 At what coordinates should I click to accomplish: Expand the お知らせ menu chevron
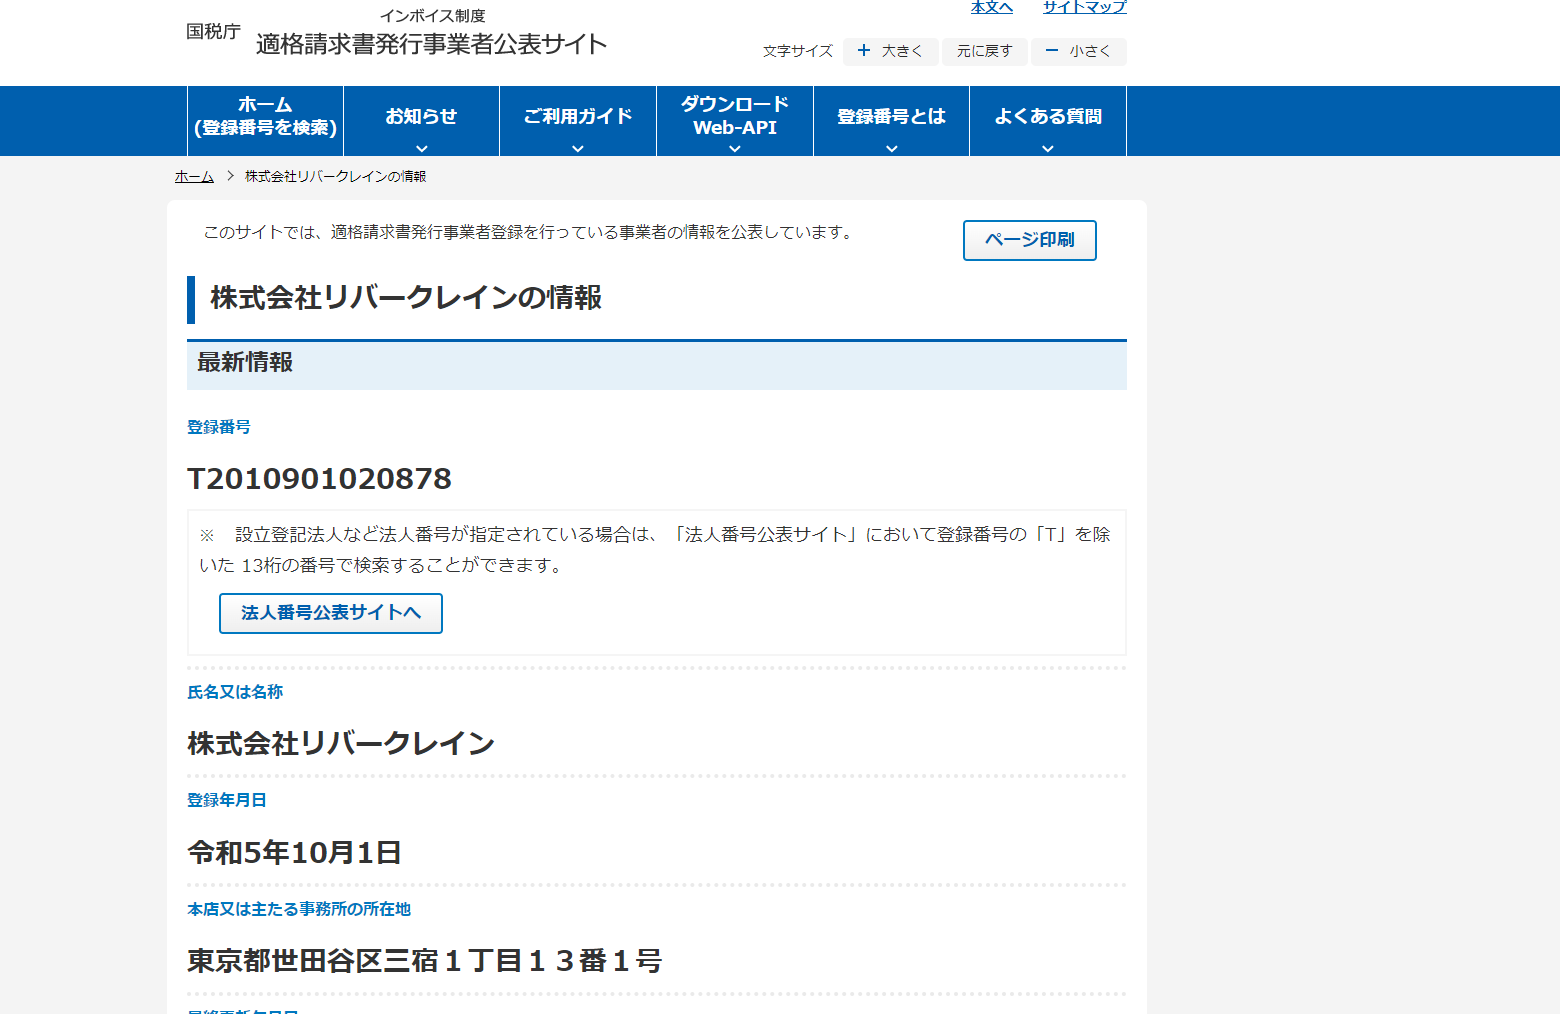point(422,148)
